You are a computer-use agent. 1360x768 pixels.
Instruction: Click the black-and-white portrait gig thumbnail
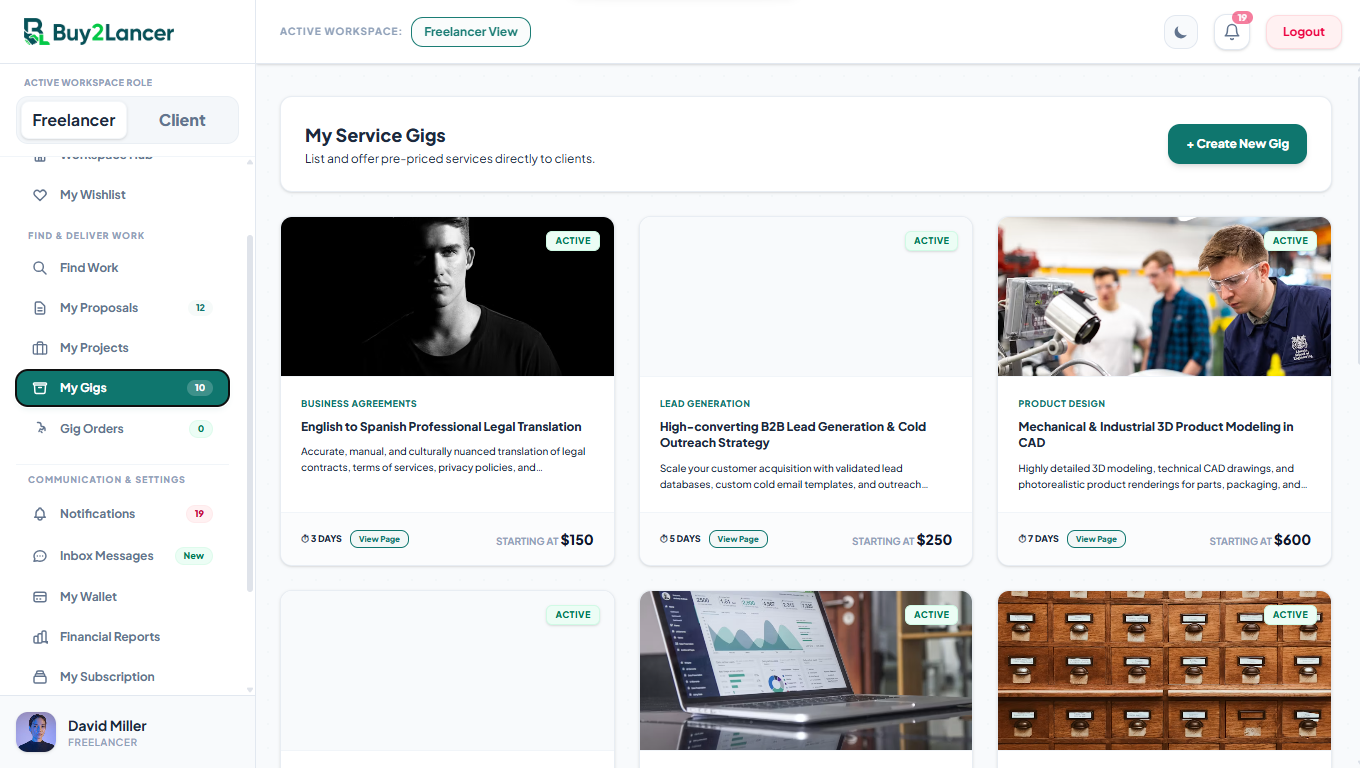pyautogui.click(x=447, y=297)
